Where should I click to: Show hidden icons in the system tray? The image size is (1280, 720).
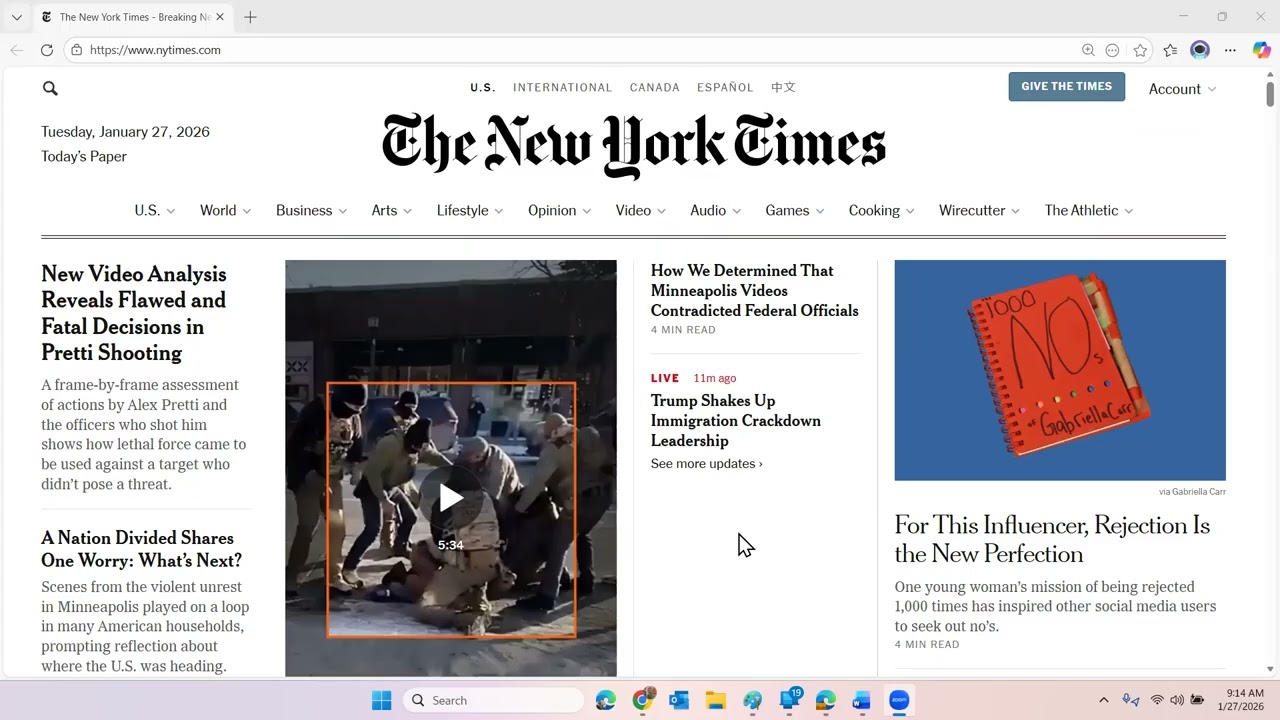tap(1104, 700)
